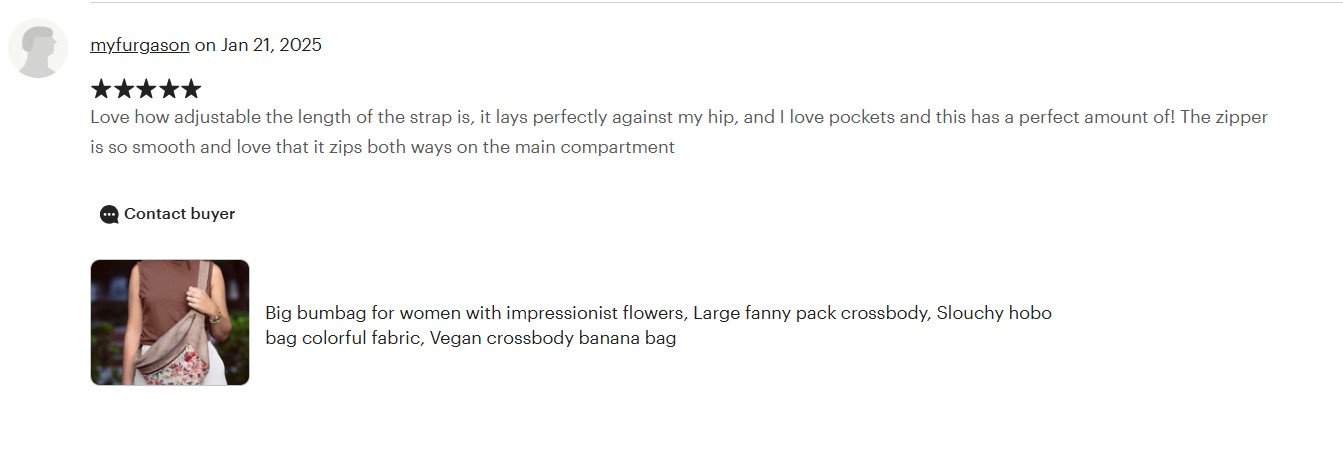Click the "Vegan crossbody banana bag" title line
1343x453 pixels.
[x=553, y=338]
